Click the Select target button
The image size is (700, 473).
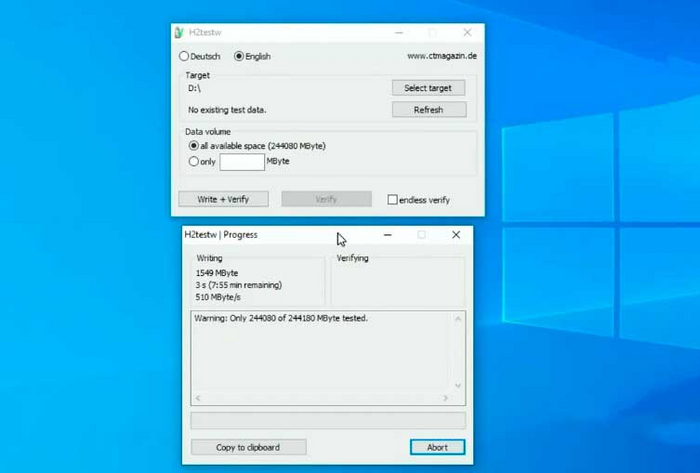[429, 88]
